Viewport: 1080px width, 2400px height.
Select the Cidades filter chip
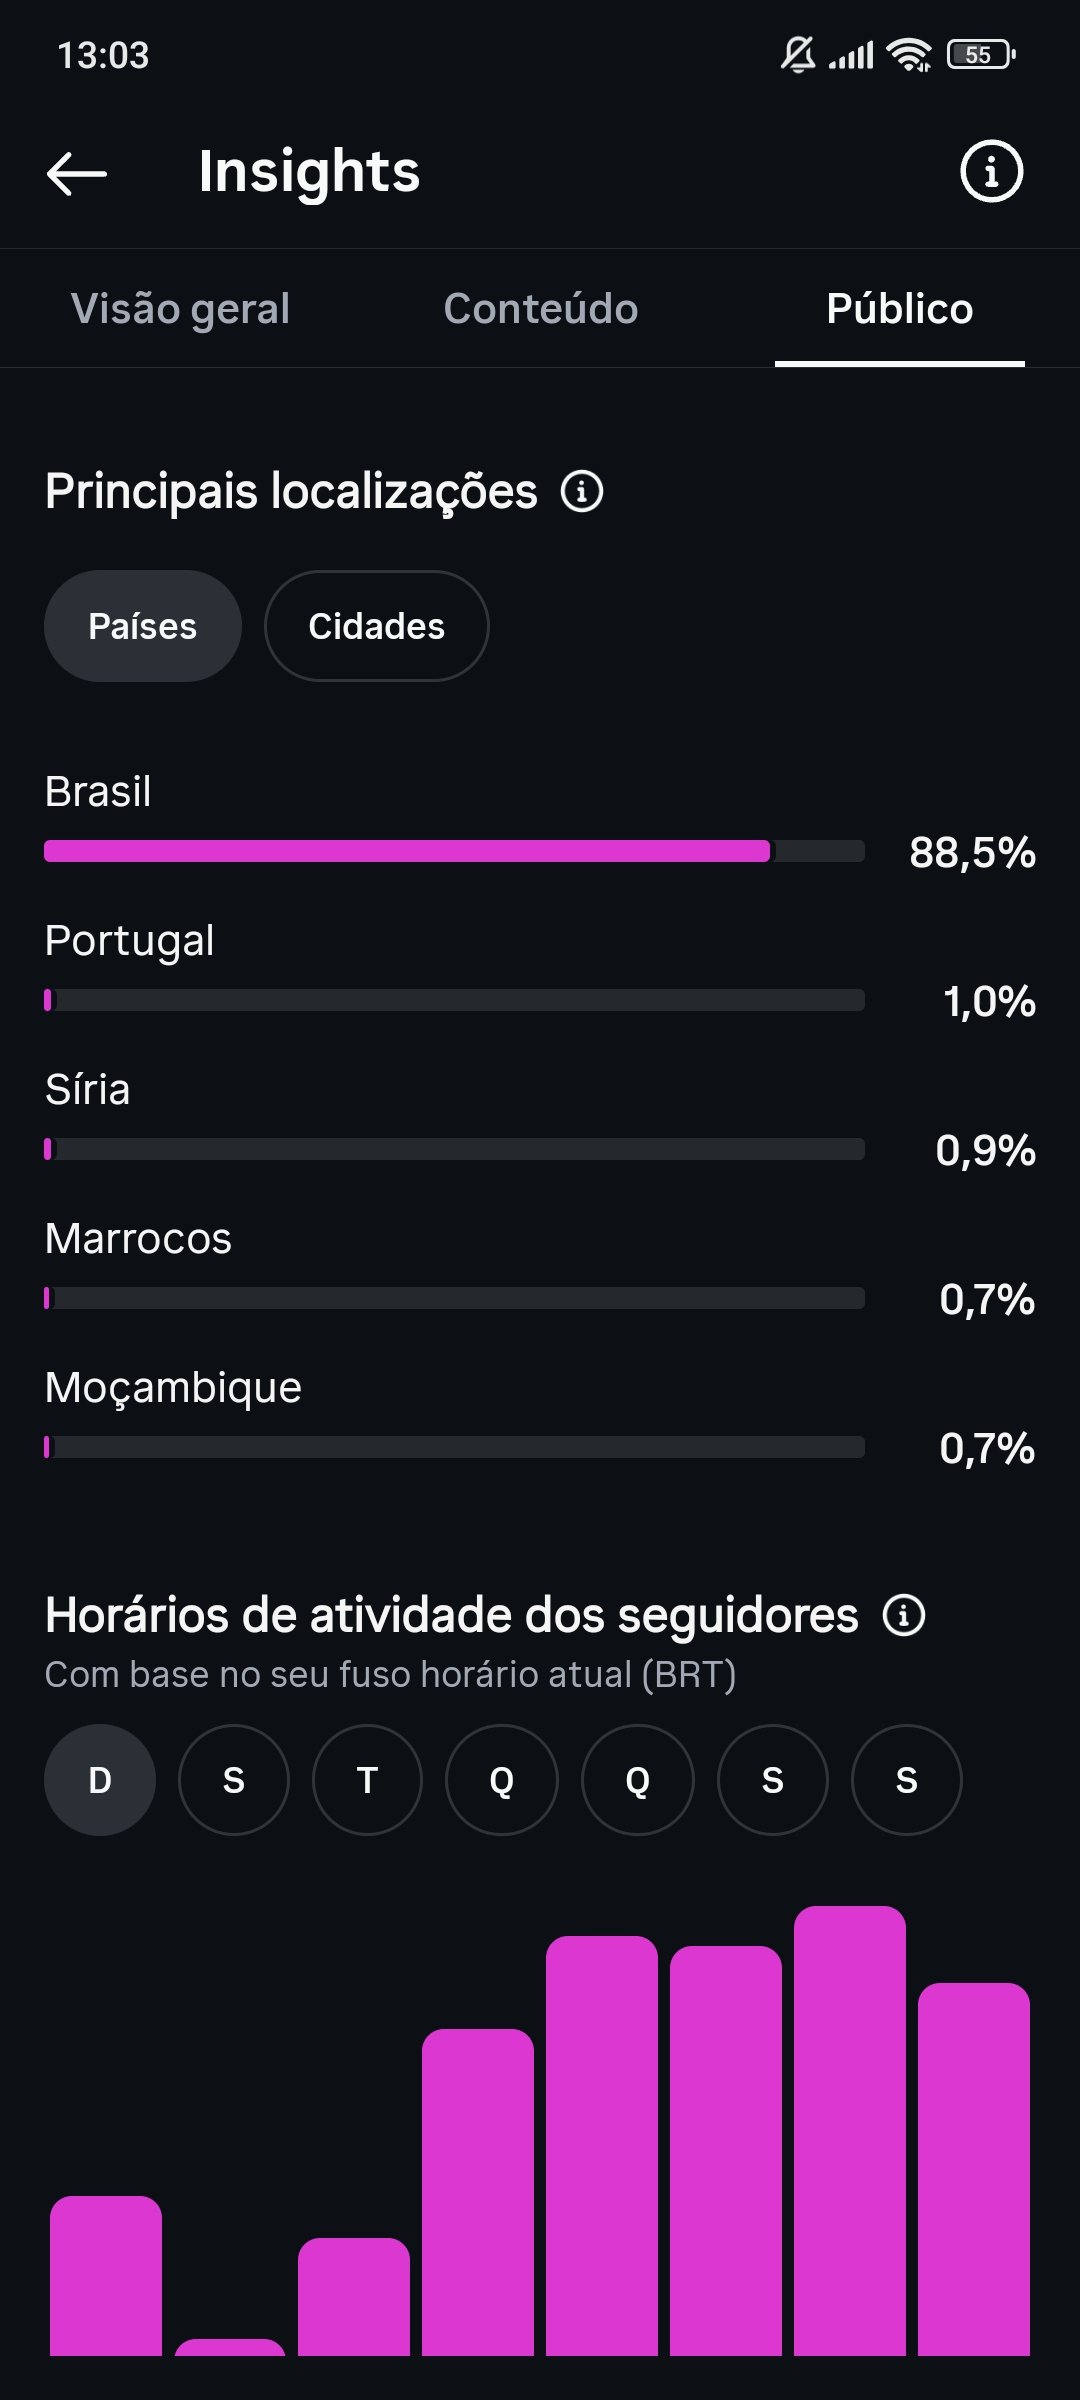pyautogui.click(x=377, y=626)
